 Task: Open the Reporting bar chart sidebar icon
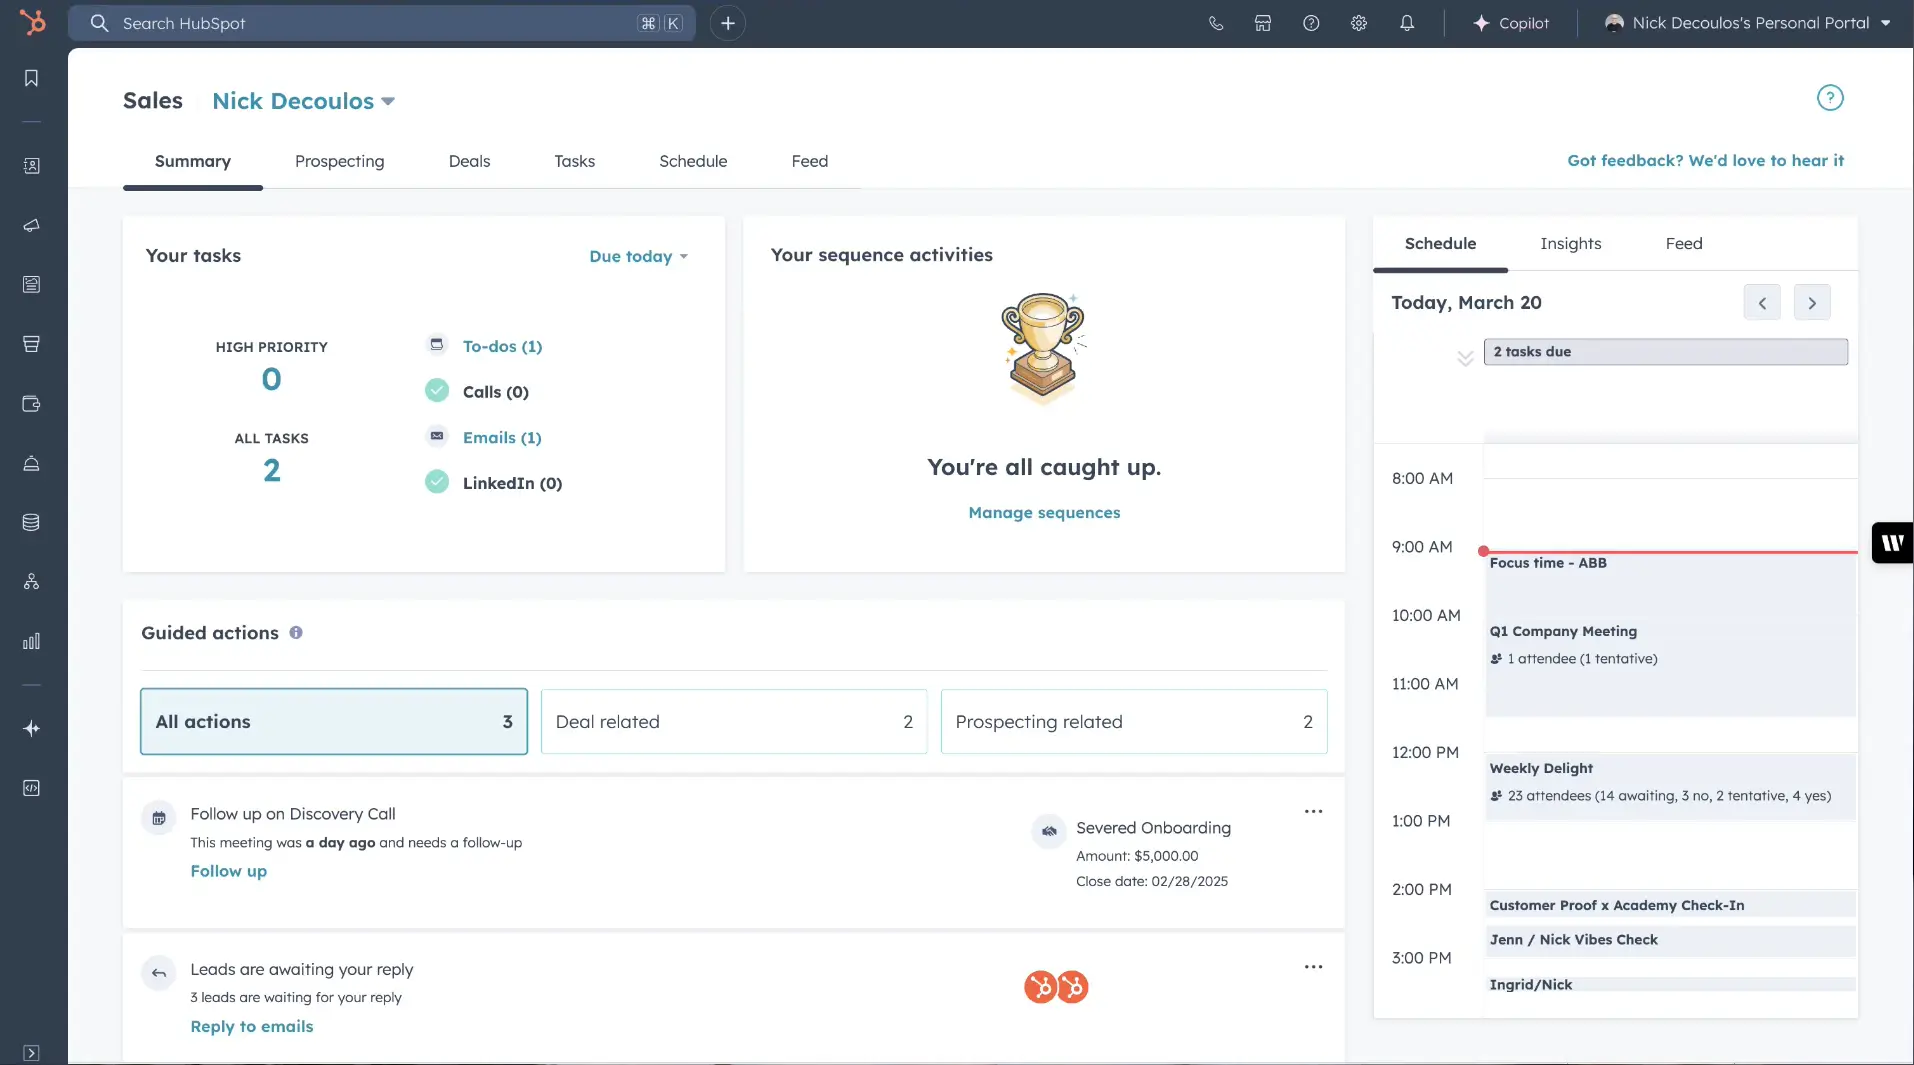click(x=31, y=641)
